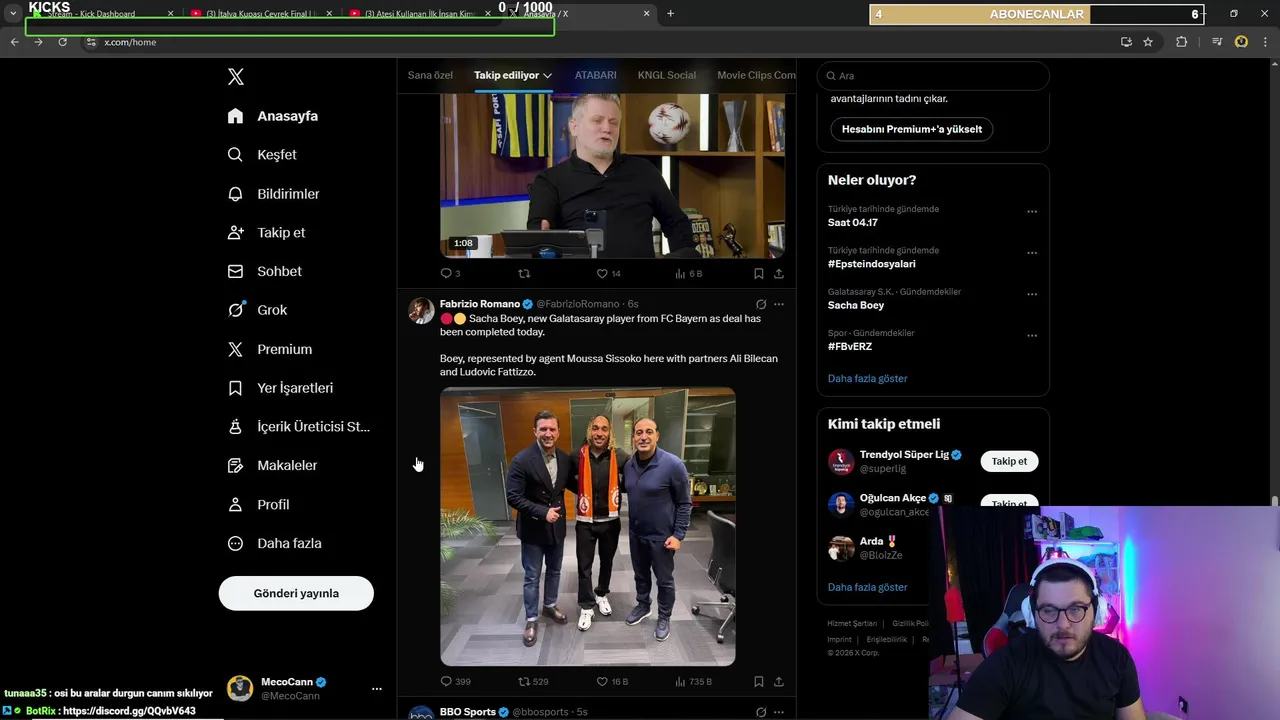Viewport: 1280px width, 720px height.
Task: Open Daha fazla menu icon
Action: click(235, 544)
